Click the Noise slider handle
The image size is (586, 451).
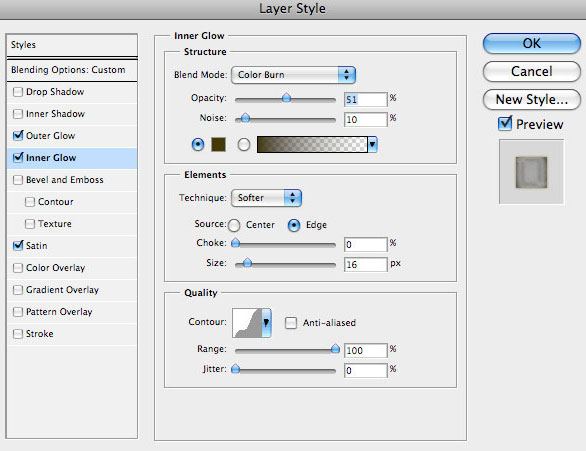[245, 118]
